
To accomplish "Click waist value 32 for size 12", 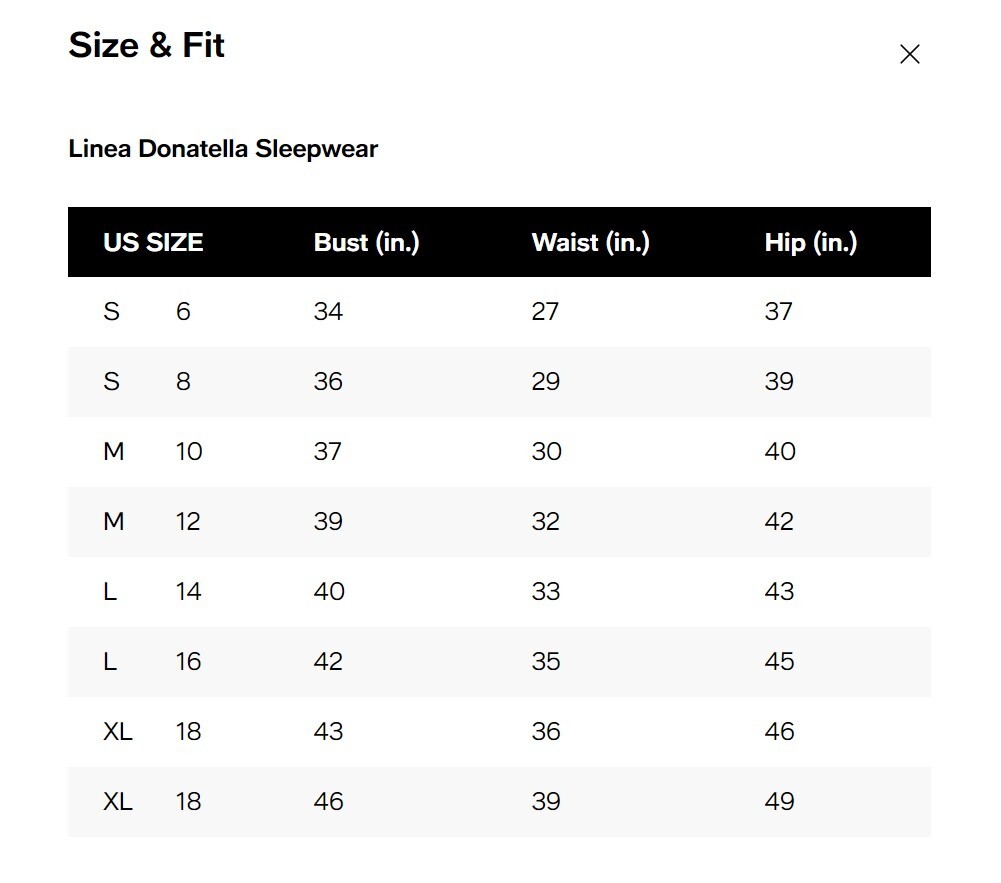I will coord(546,522).
